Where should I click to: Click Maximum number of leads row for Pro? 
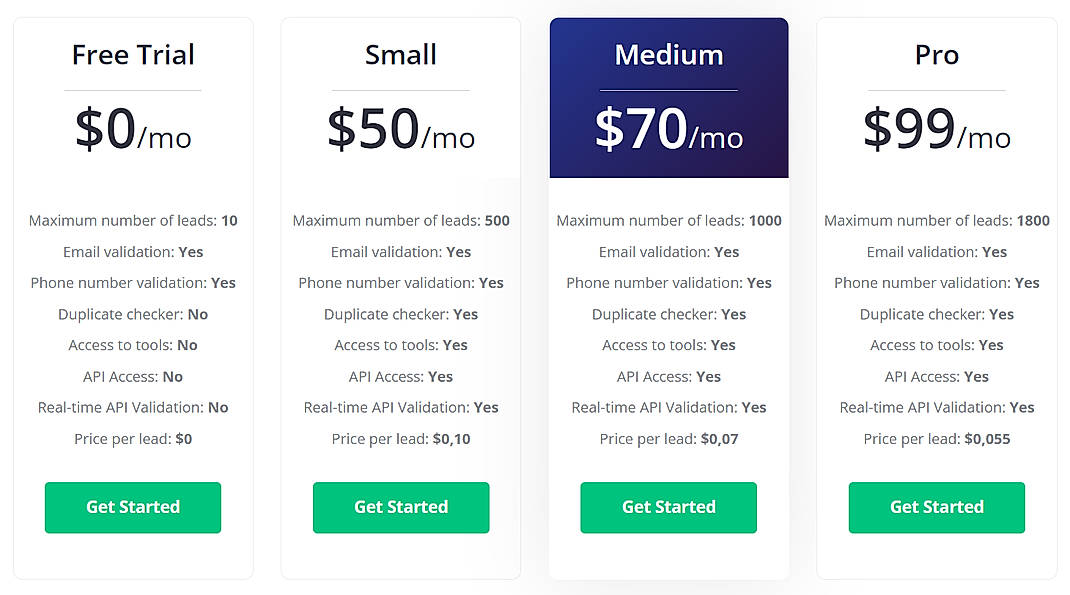[x=936, y=220]
